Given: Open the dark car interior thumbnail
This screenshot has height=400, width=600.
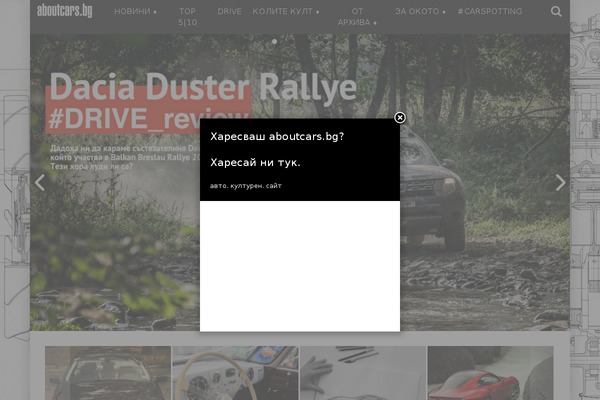Looking at the screenshot, I should [108, 373].
